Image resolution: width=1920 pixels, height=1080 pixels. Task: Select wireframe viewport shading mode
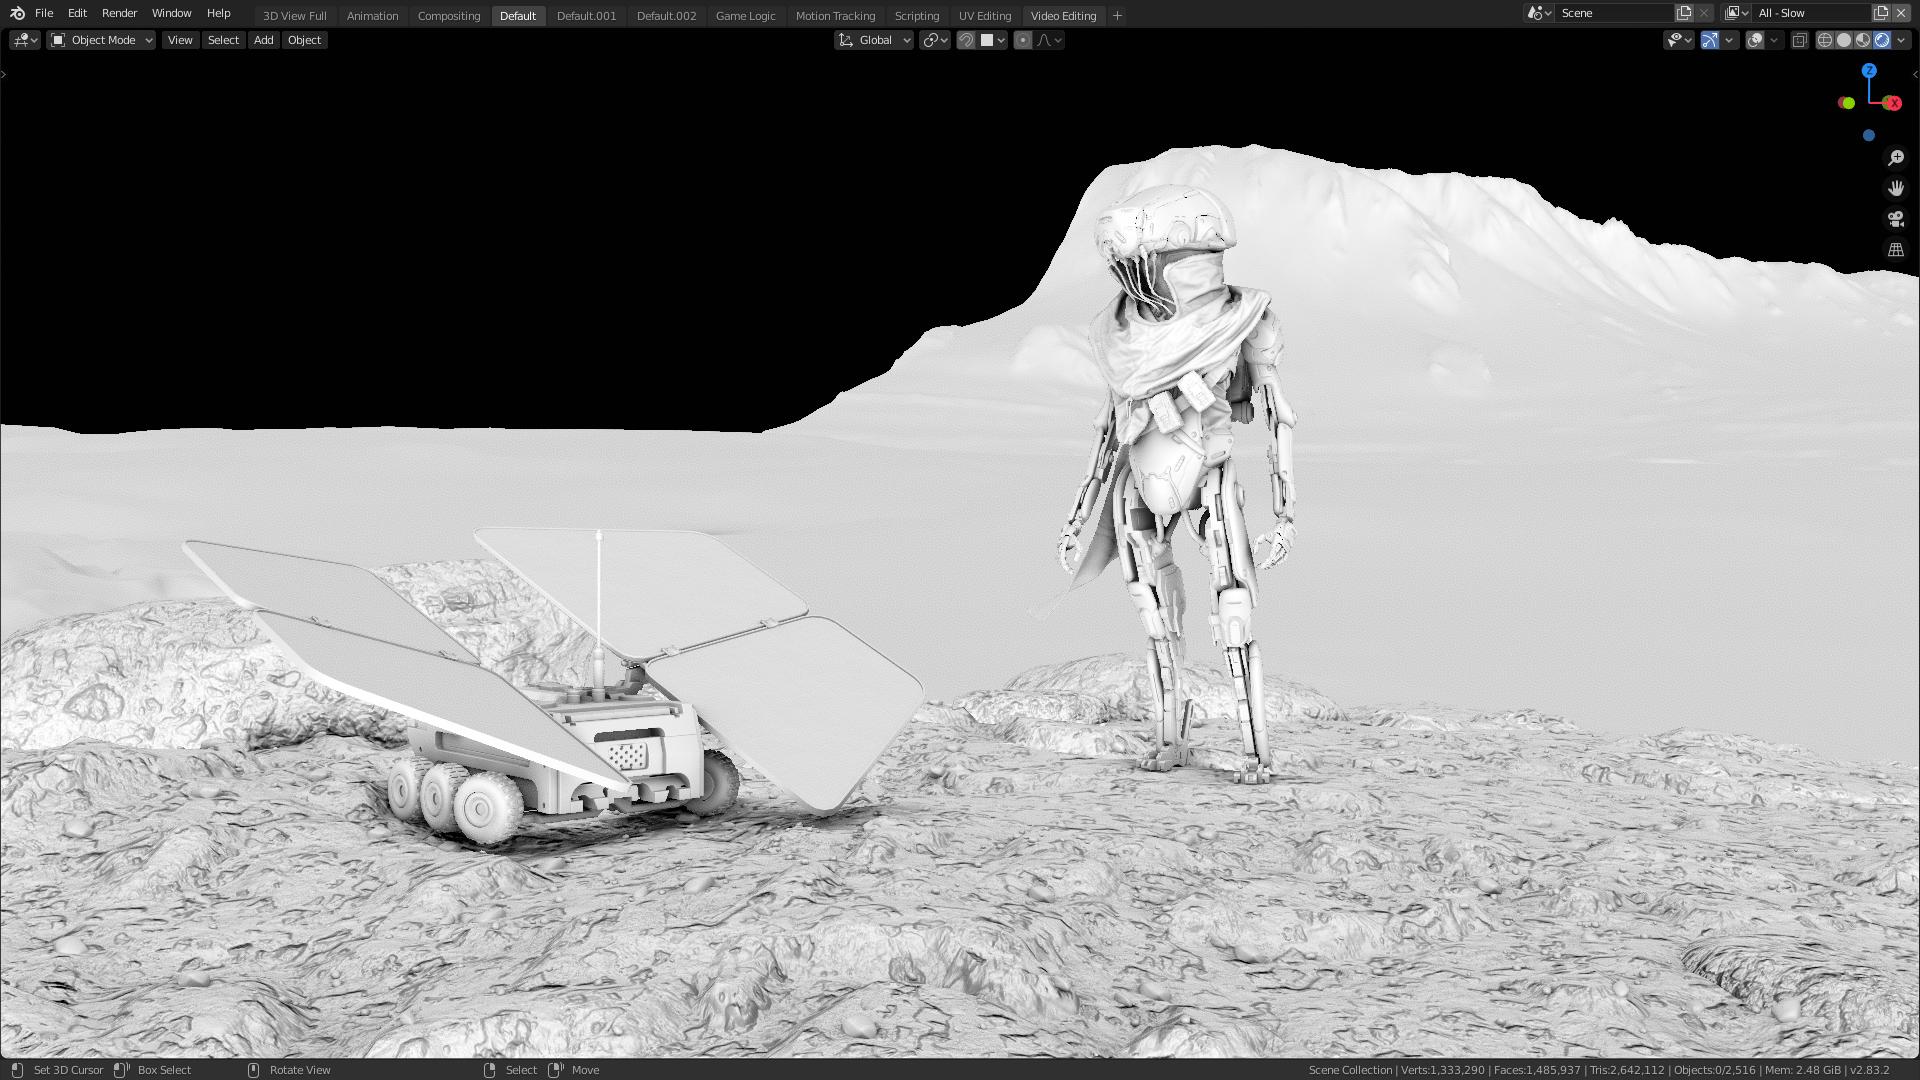[1825, 40]
